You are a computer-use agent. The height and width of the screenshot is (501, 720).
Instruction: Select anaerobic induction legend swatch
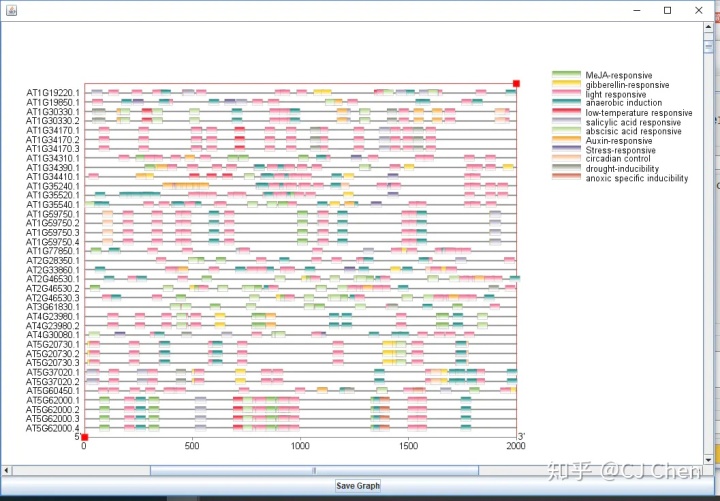(566, 103)
